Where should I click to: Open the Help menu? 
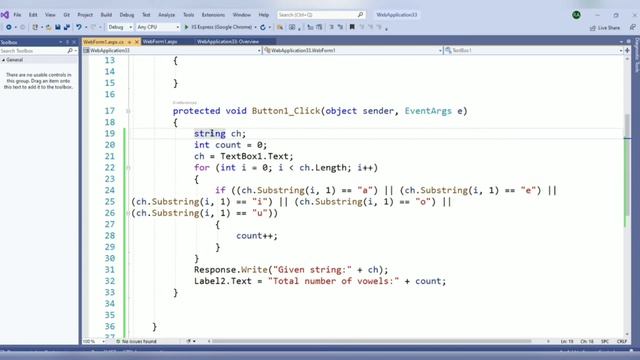coord(264,15)
